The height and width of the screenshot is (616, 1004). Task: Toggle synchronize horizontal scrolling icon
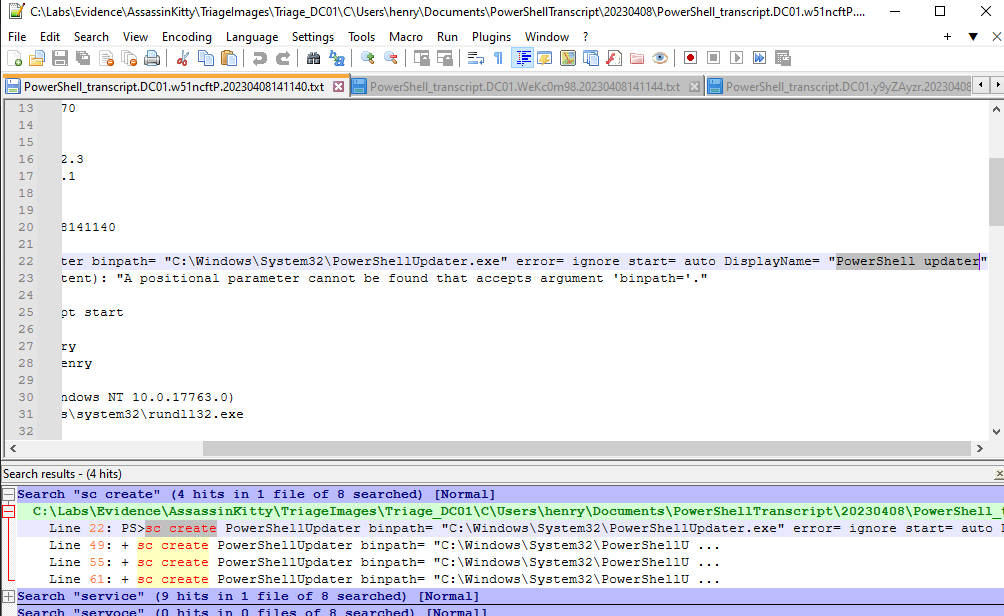tap(444, 59)
